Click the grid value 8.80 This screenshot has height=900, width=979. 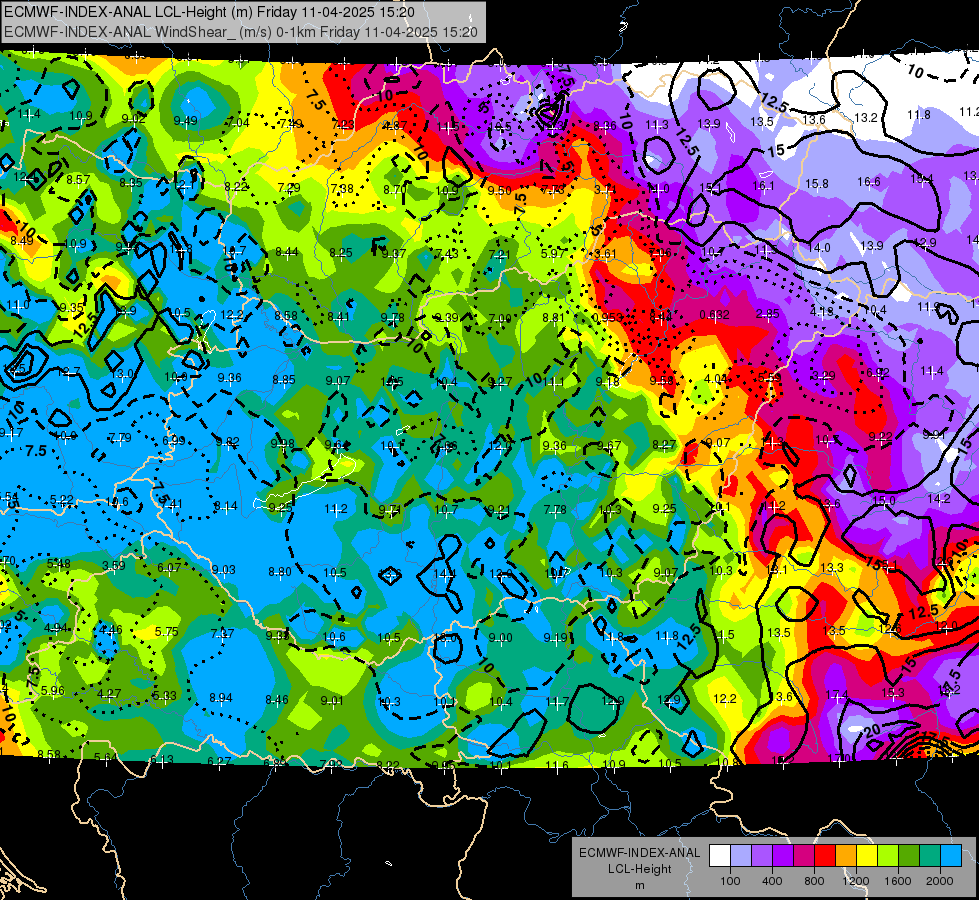coord(280,571)
